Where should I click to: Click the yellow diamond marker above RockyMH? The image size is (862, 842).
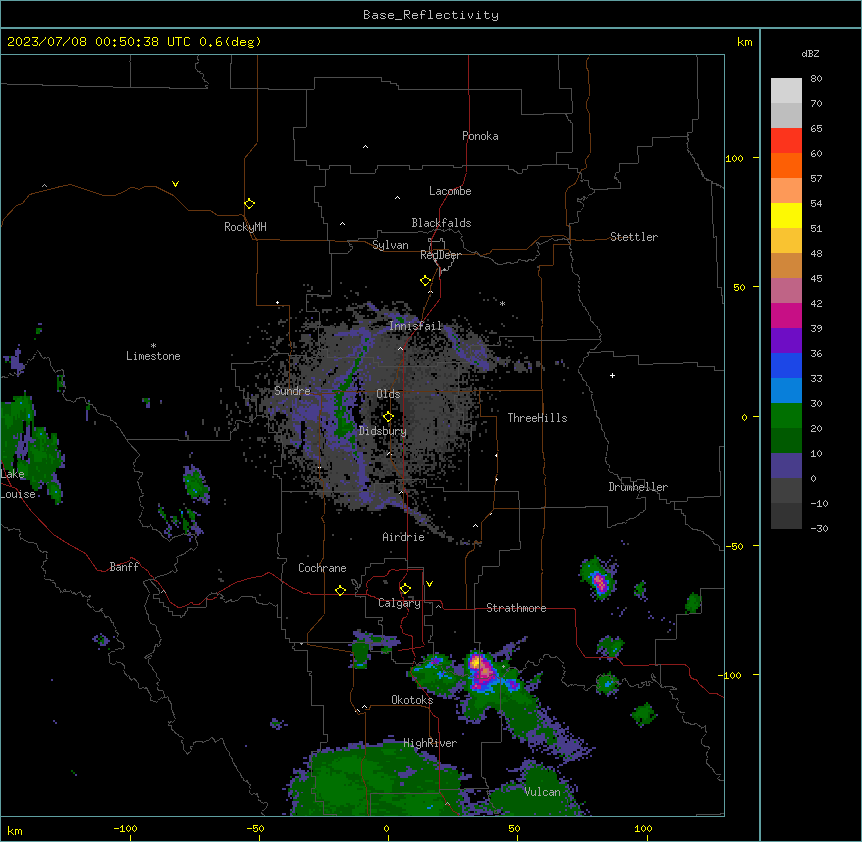click(x=249, y=204)
